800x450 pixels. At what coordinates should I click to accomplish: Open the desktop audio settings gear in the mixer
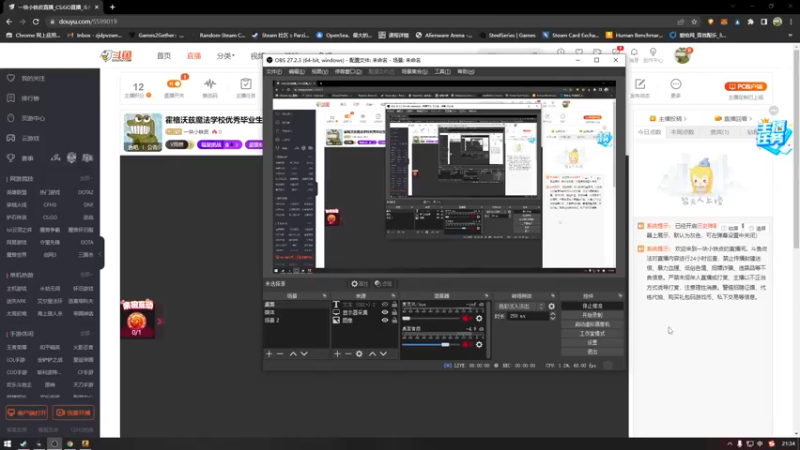pos(479,344)
